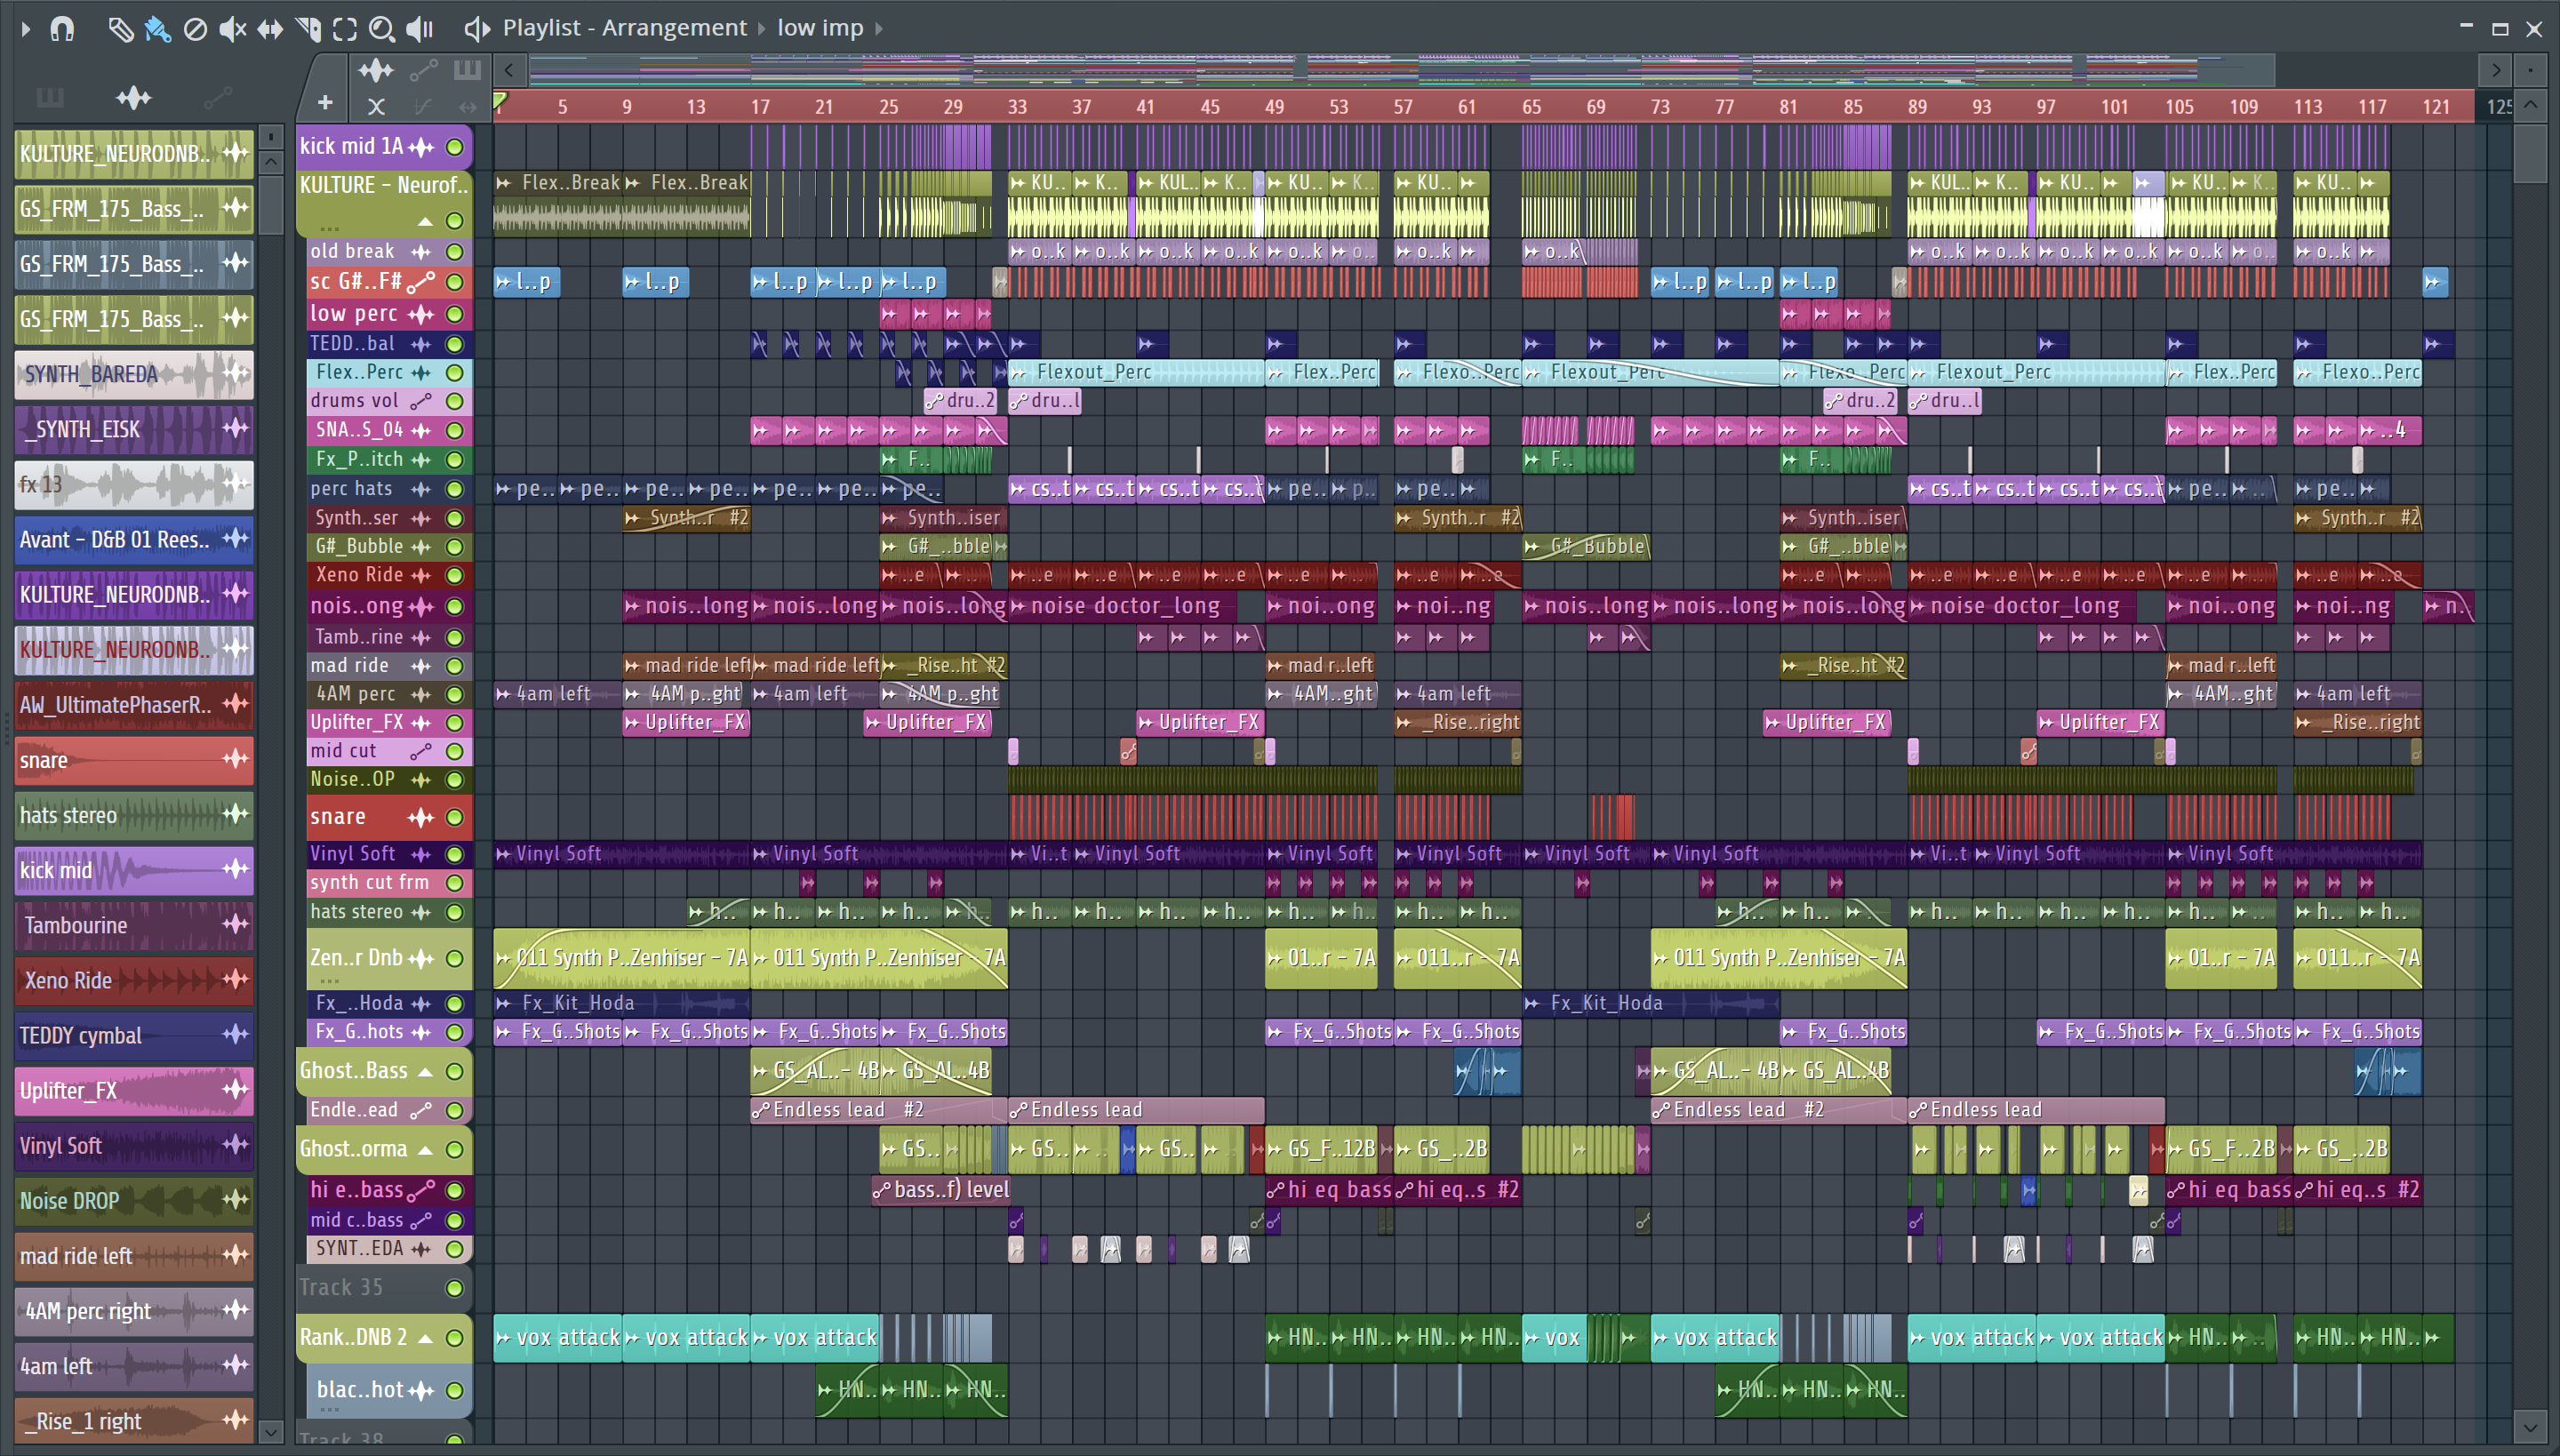Select the Zoom magnifier tool
The height and width of the screenshot is (1456, 2560).
pyautogui.click(x=381, y=29)
